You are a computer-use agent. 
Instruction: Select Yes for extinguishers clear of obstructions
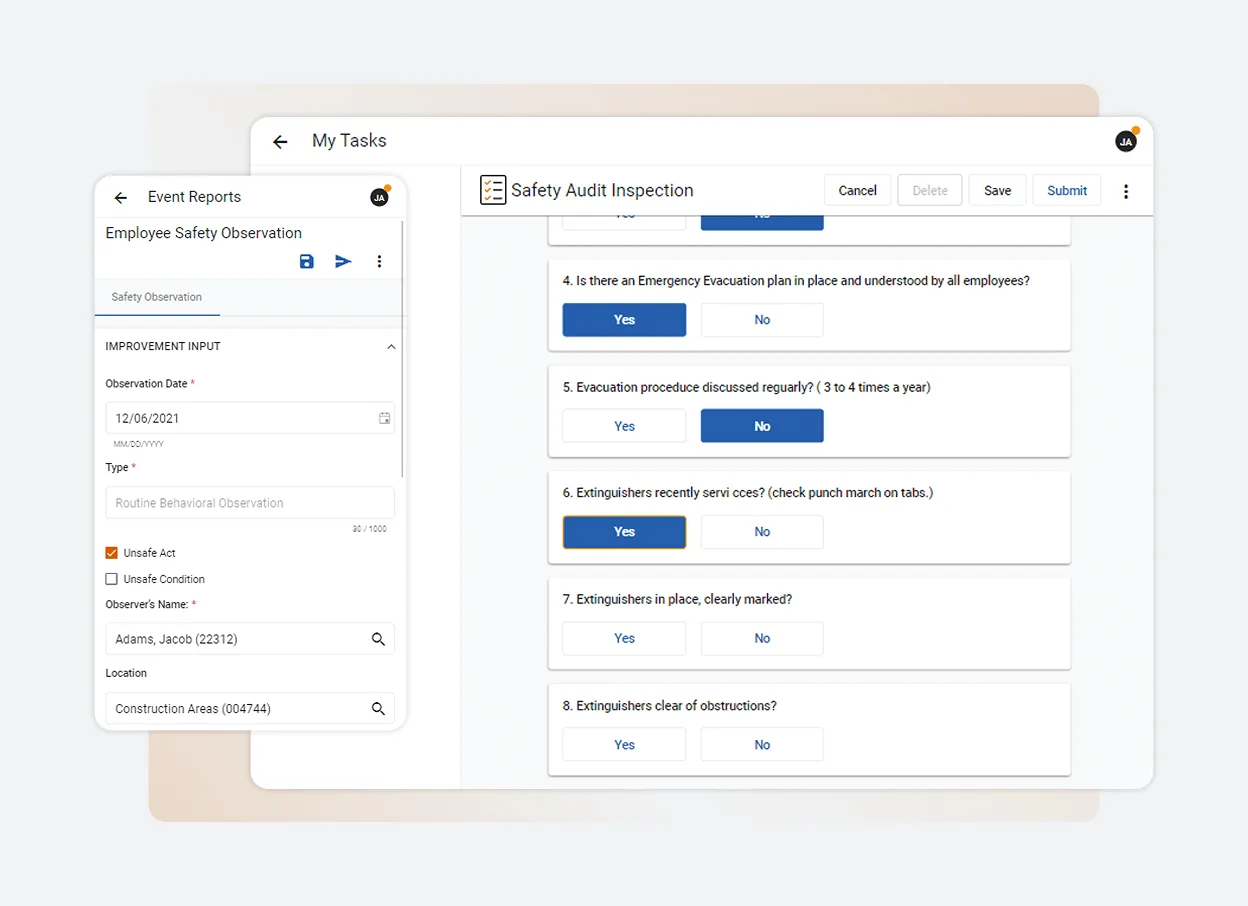[x=623, y=744]
